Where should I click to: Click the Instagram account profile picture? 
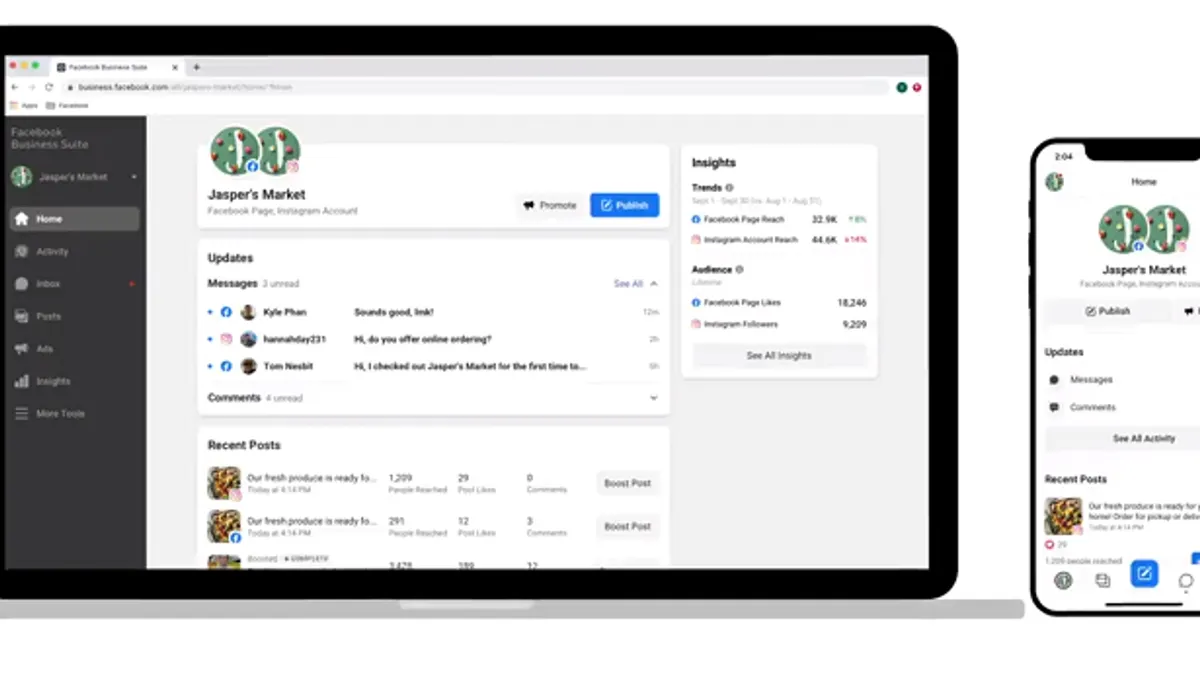click(x=278, y=150)
